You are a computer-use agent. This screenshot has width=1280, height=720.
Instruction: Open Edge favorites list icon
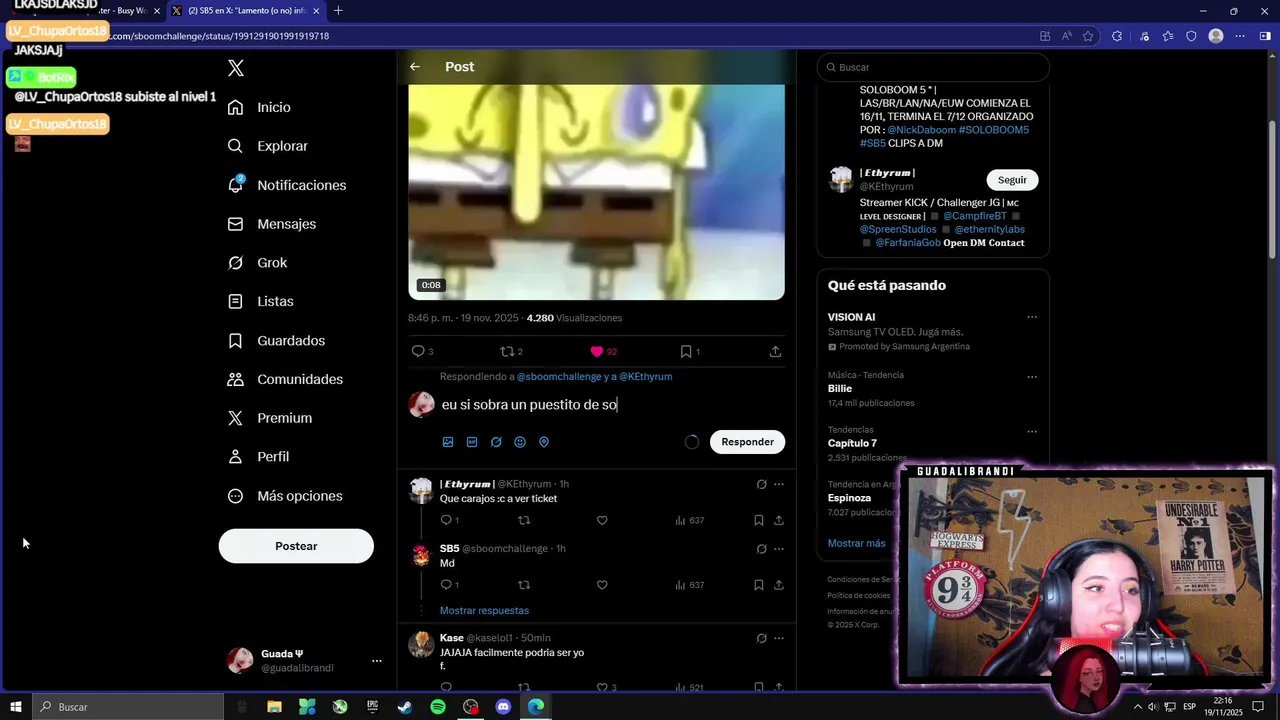coord(1167,36)
